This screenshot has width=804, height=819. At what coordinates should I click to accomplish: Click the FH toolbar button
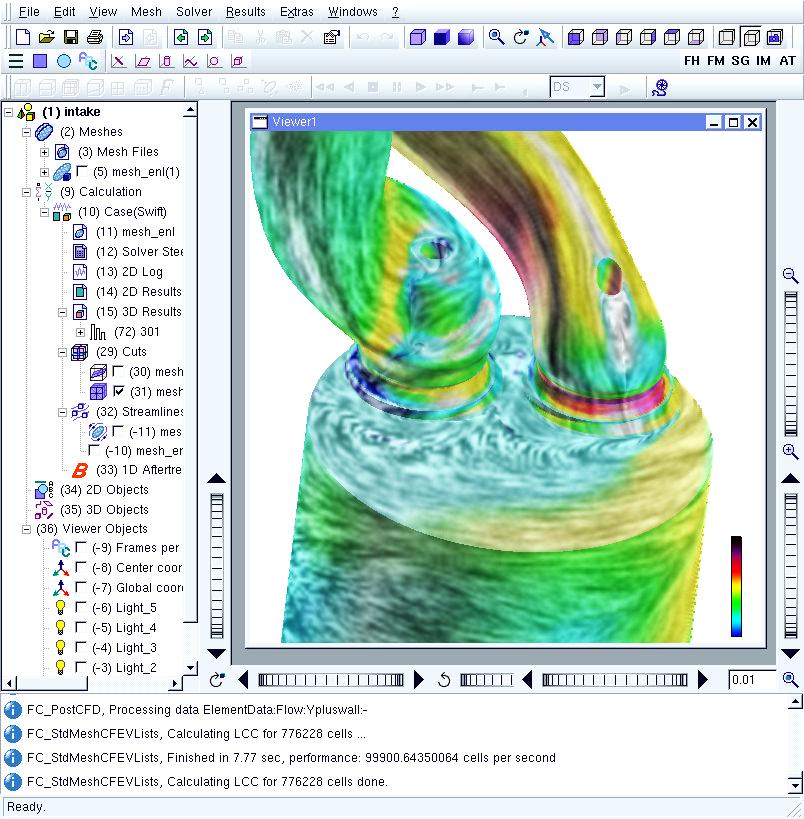pyautogui.click(x=692, y=61)
